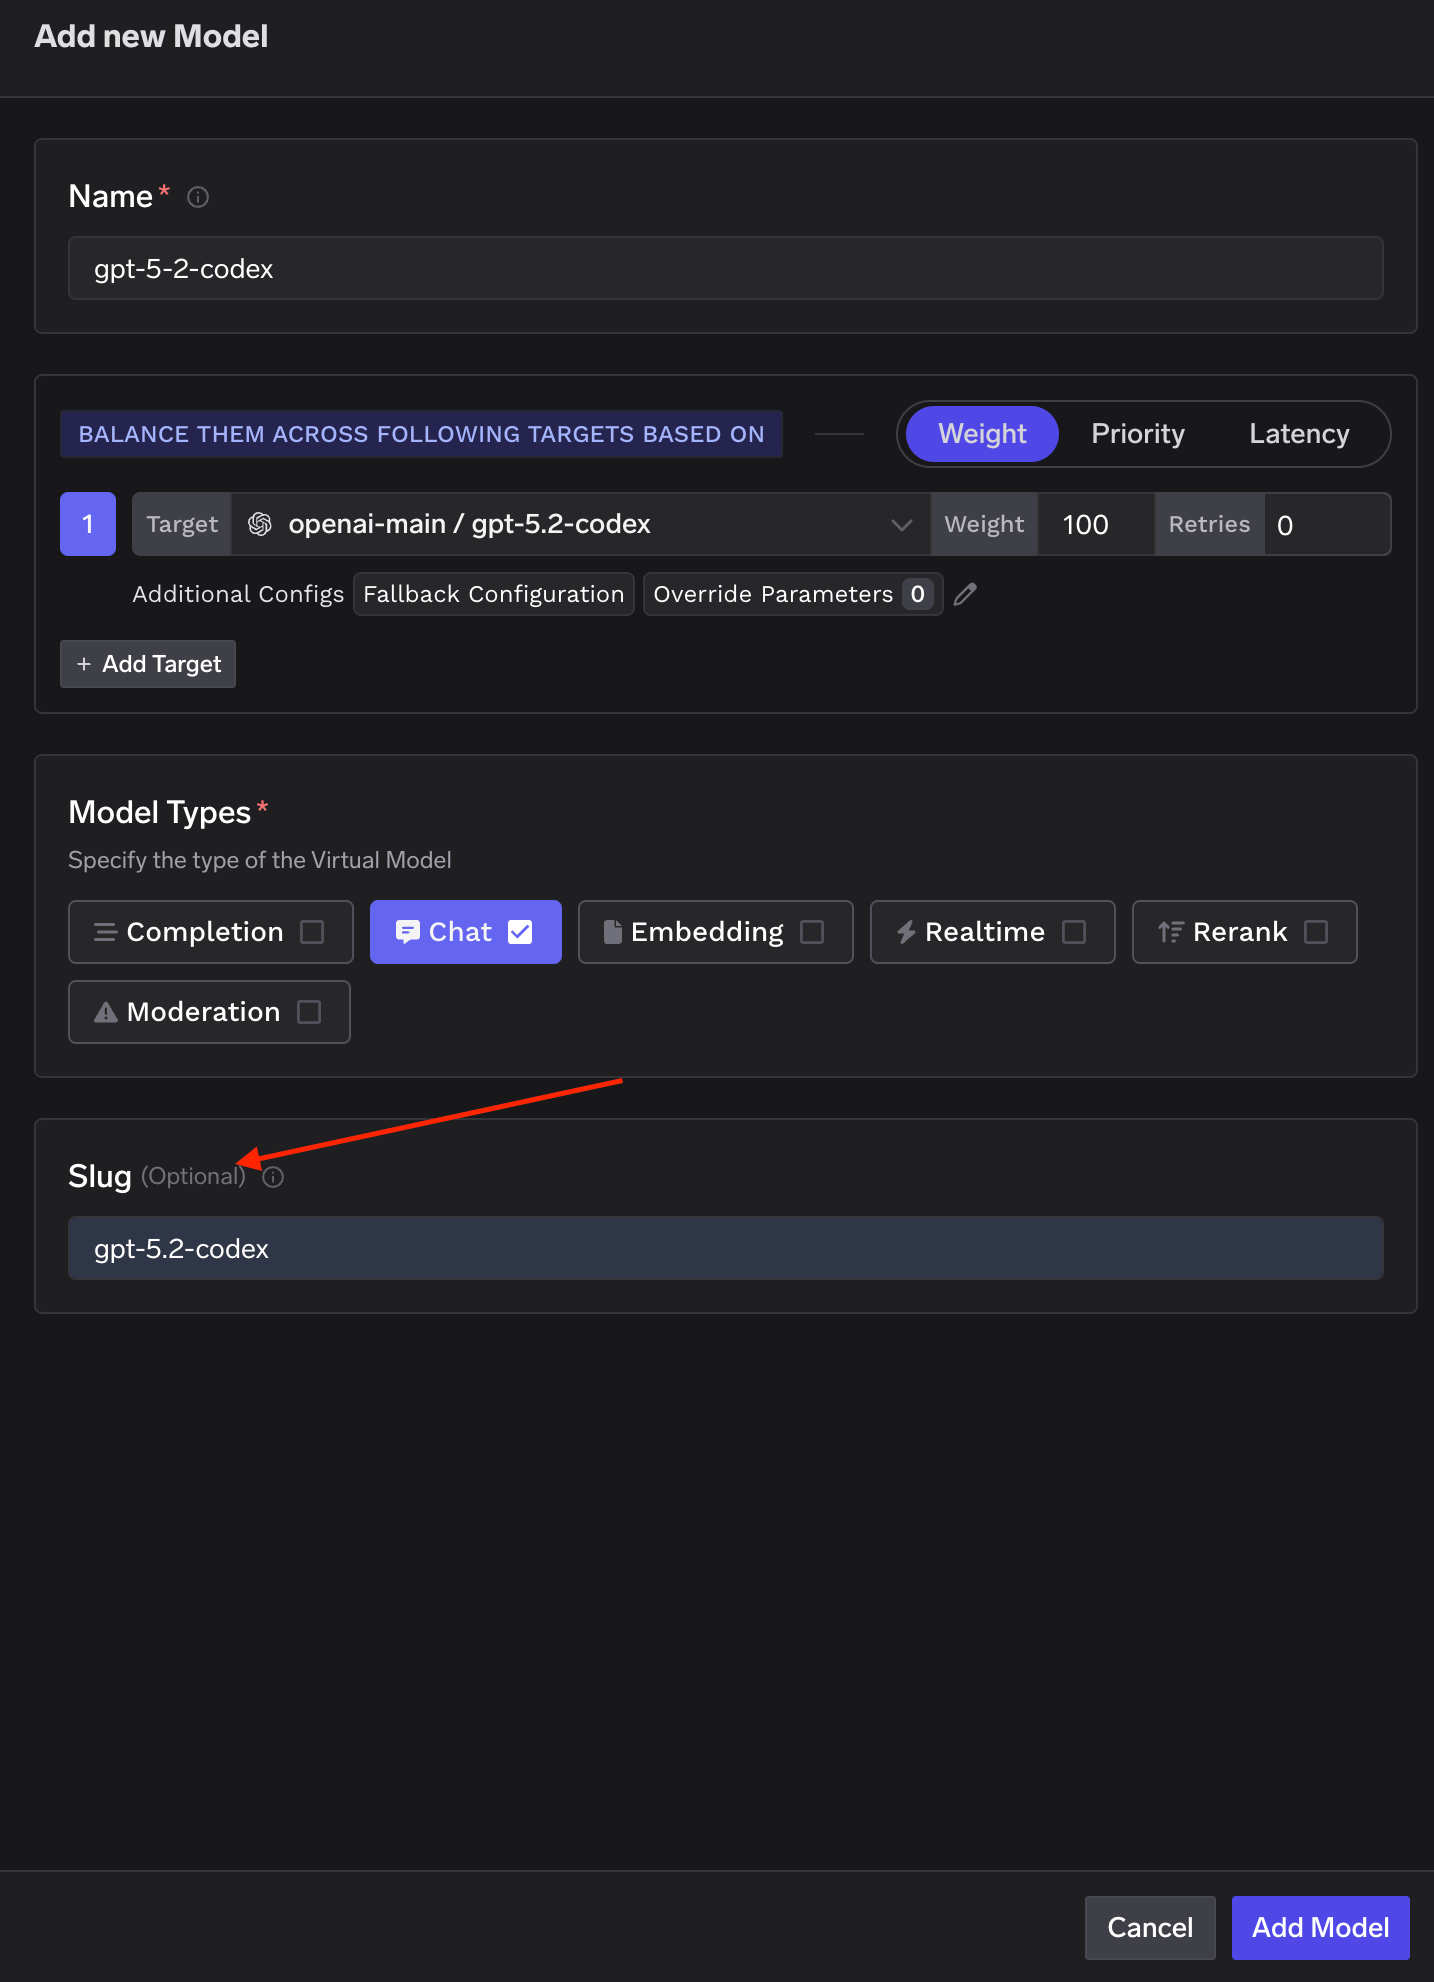The image size is (1434, 1982).
Task: Click the Slug input field
Action: pos(726,1248)
